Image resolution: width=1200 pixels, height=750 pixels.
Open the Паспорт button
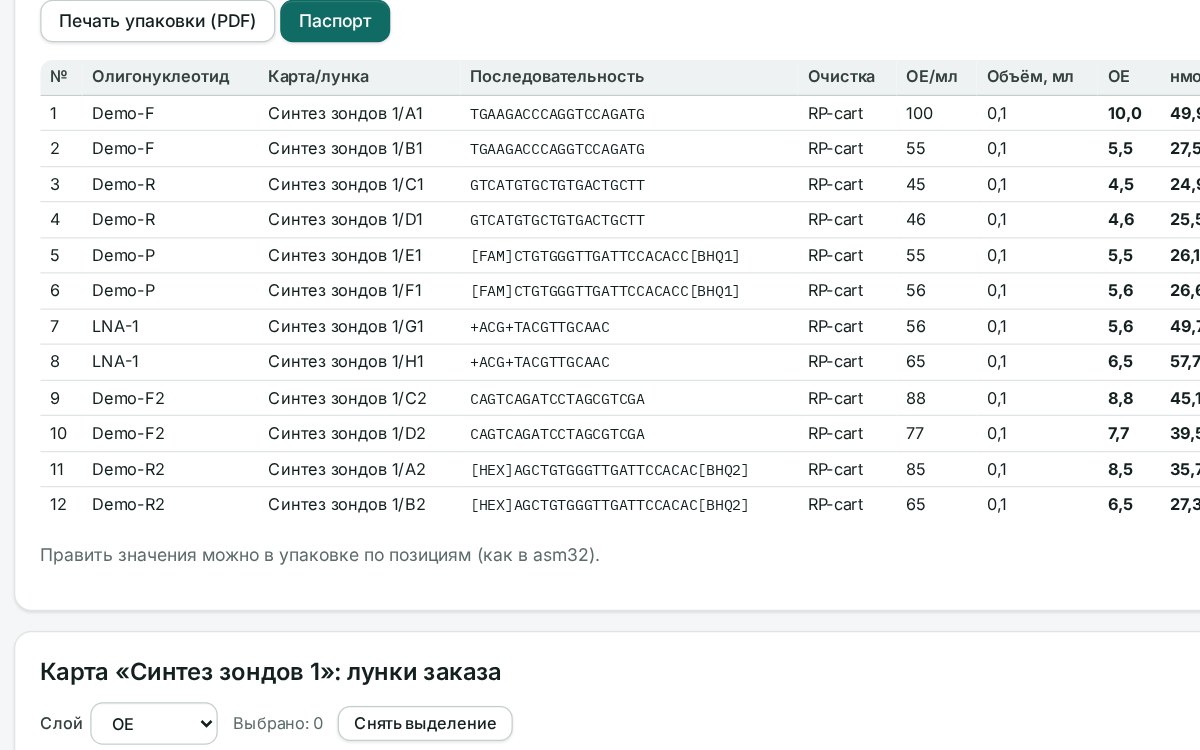[x=335, y=21]
